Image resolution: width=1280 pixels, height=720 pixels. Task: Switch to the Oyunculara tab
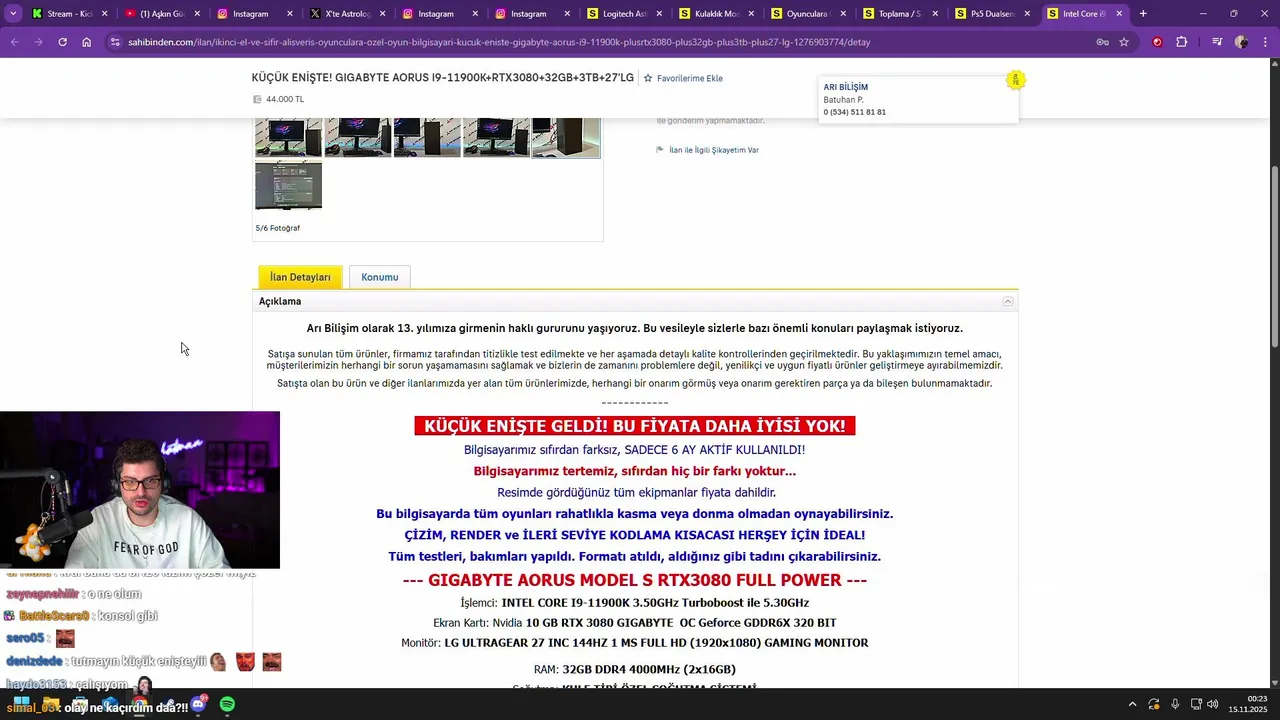[x=808, y=14]
